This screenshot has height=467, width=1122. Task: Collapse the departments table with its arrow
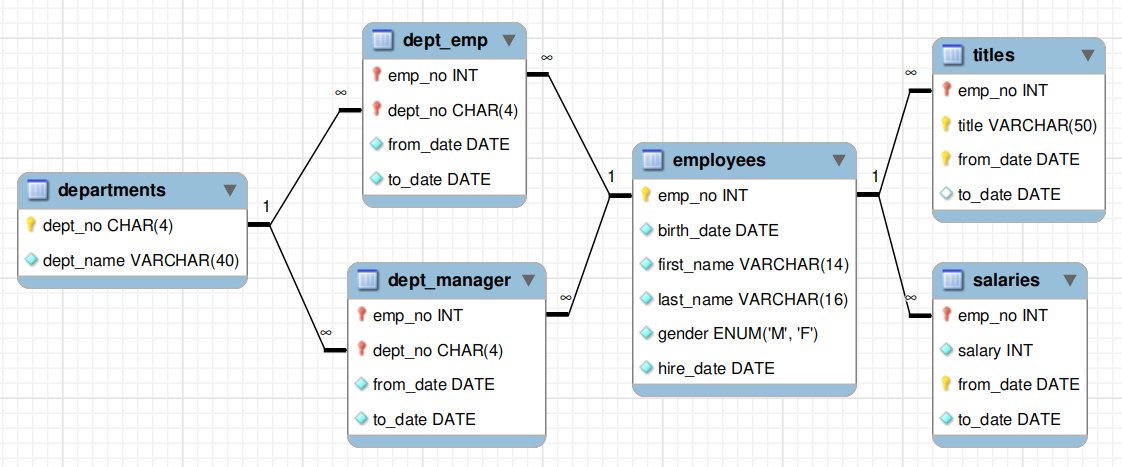point(230,190)
